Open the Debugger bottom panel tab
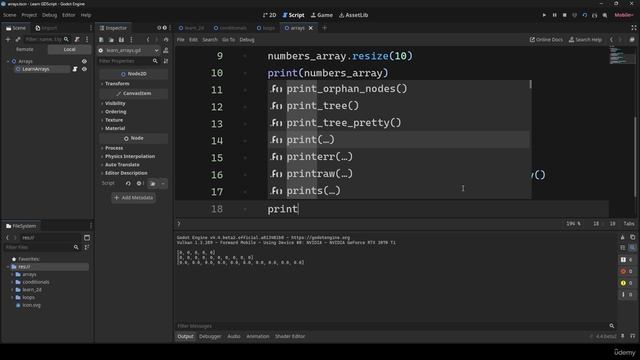The height and width of the screenshot is (360, 640). click(x=210, y=336)
